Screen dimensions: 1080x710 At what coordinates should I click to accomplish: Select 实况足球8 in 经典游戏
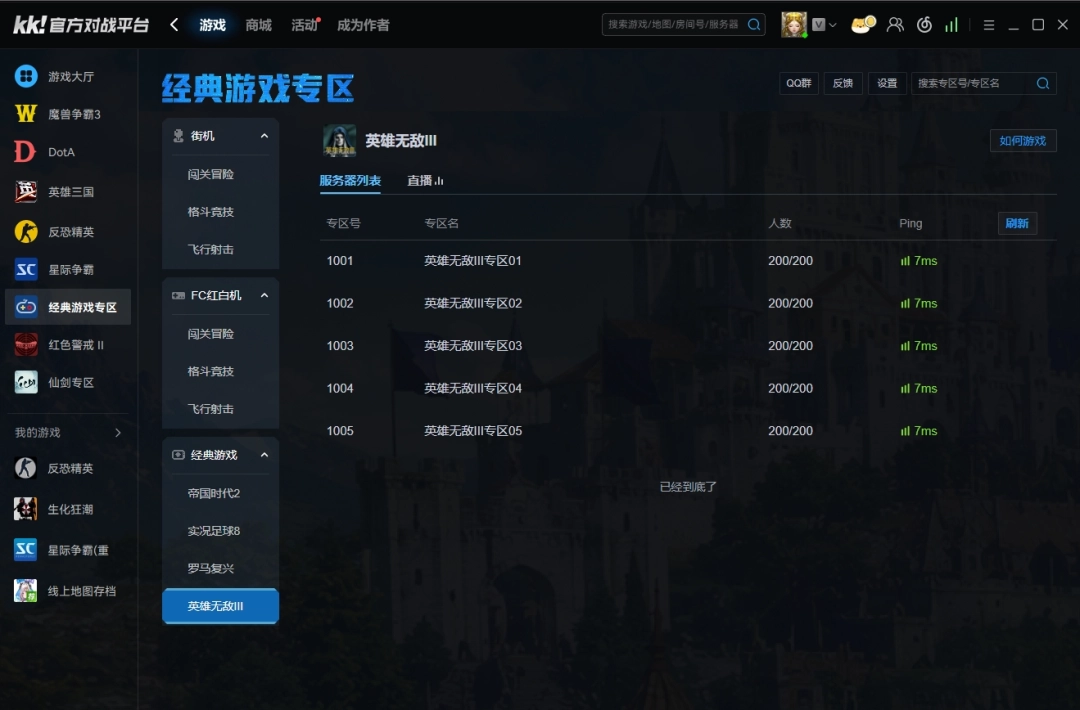click(x=214, y=531)
